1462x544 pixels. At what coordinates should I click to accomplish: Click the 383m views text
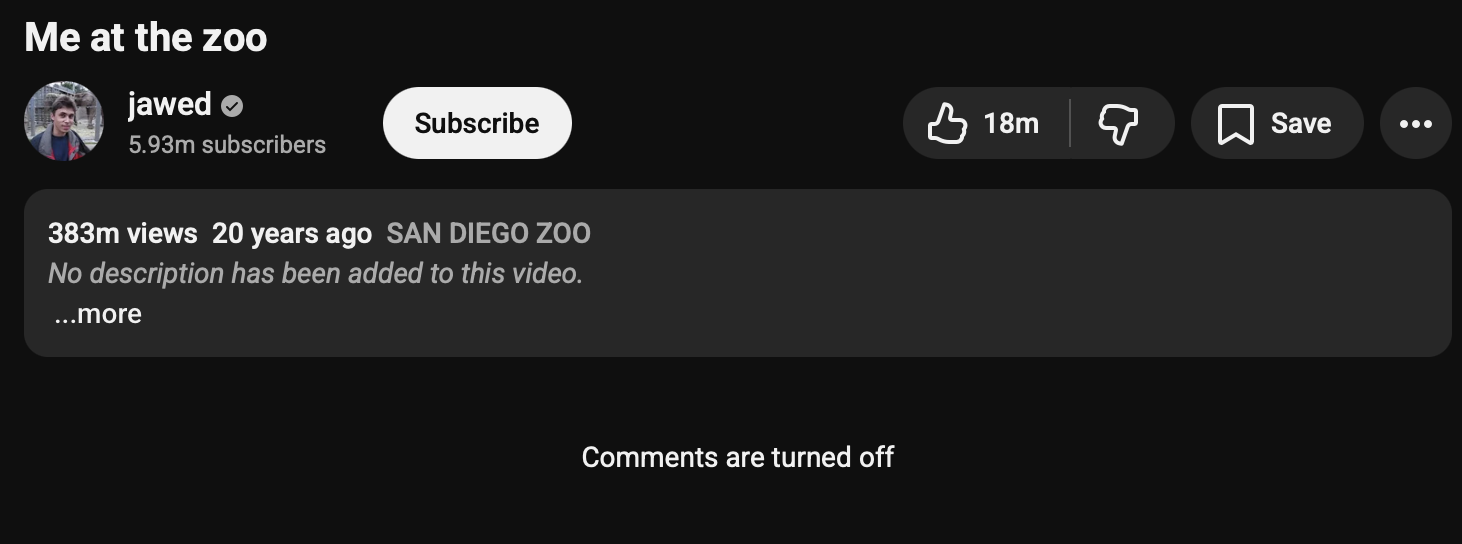[123, 234]
